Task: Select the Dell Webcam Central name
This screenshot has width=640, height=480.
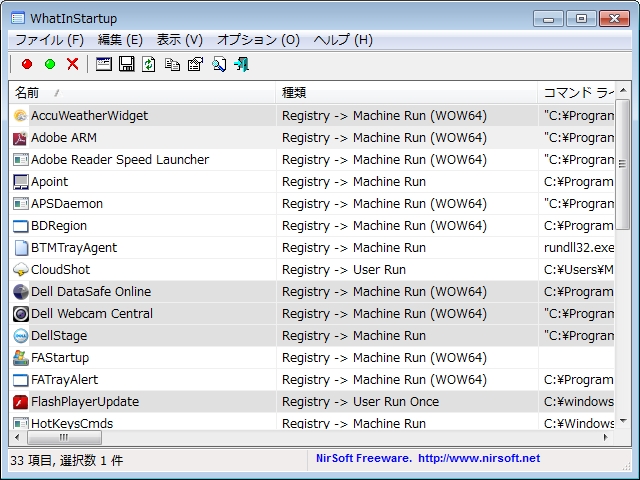Action: click(x=92, y=314)
